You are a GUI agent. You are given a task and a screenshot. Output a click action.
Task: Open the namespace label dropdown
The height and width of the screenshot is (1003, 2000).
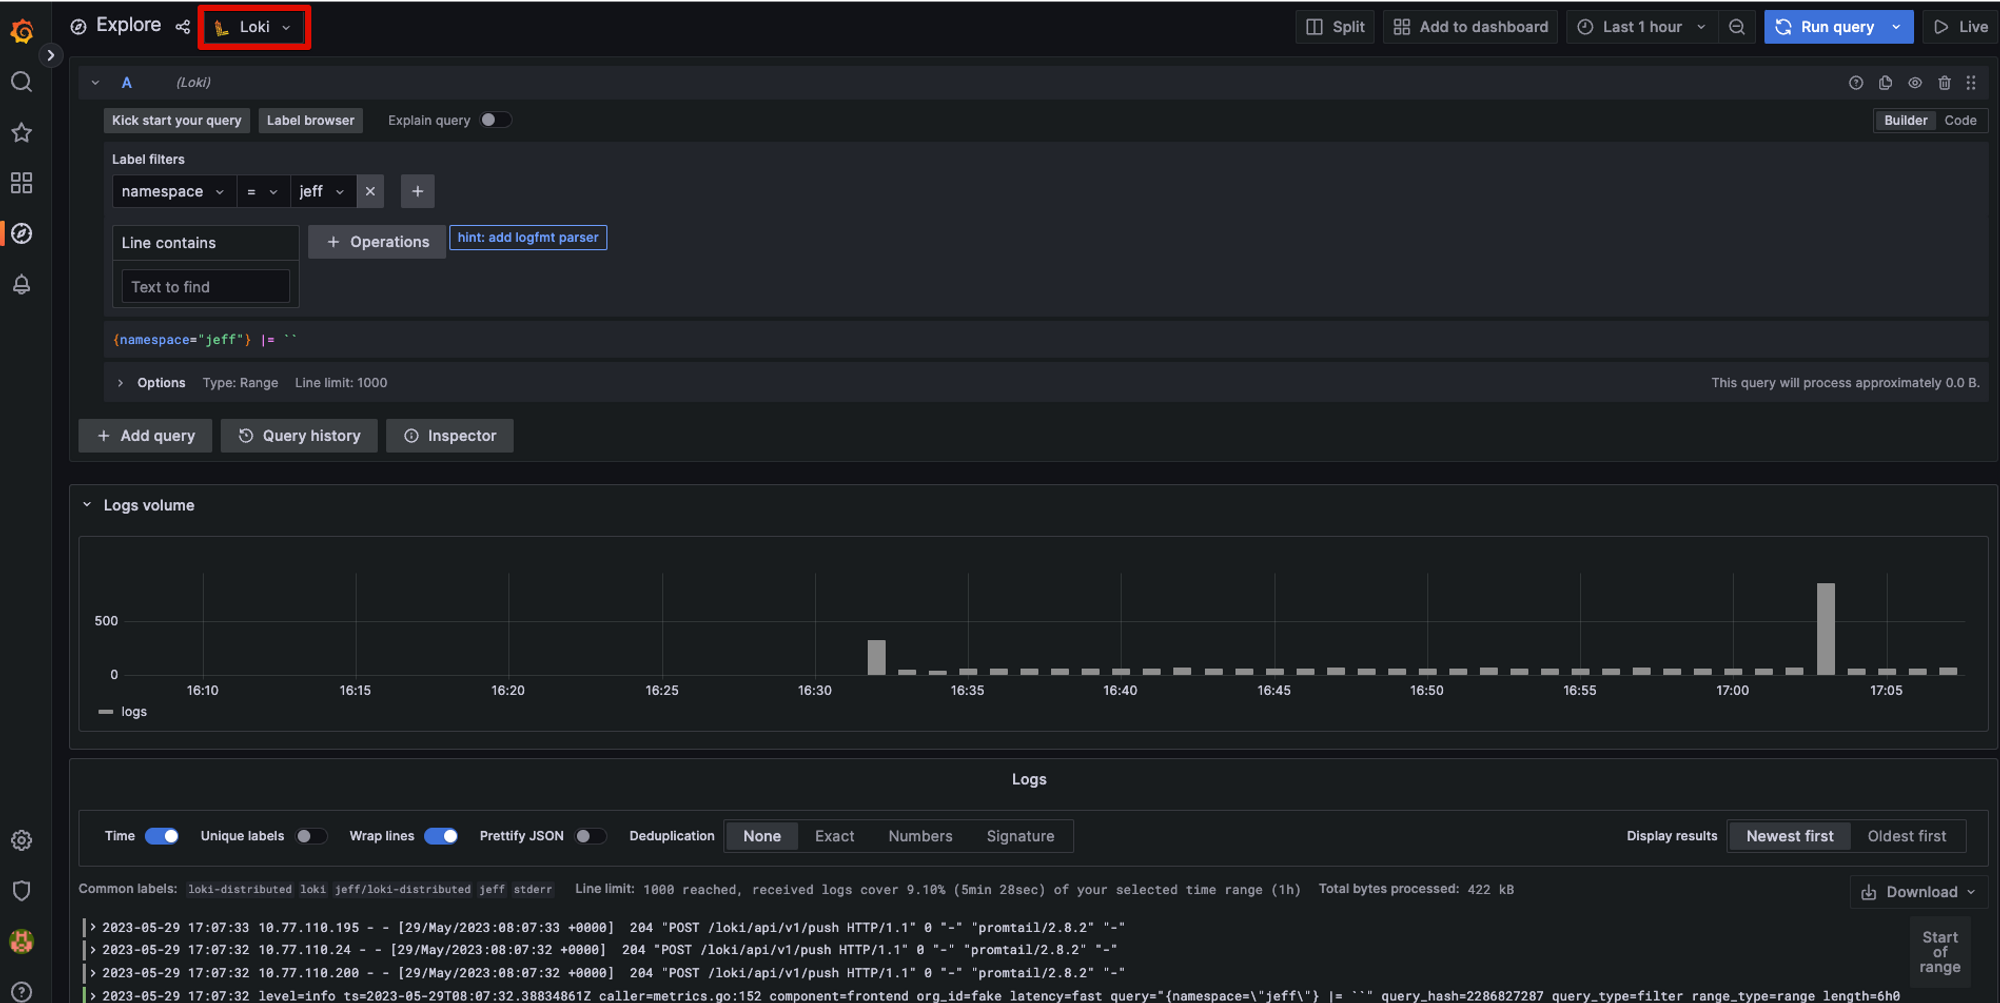coord(174,191)
